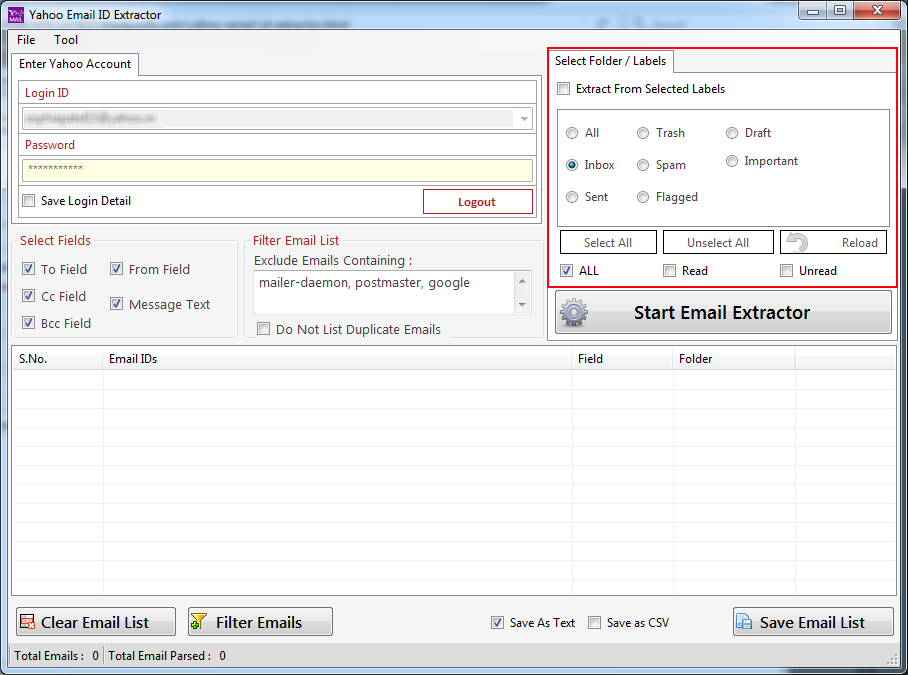Click the Folder column header
The image size is (908, 675).
coord(734,359)
